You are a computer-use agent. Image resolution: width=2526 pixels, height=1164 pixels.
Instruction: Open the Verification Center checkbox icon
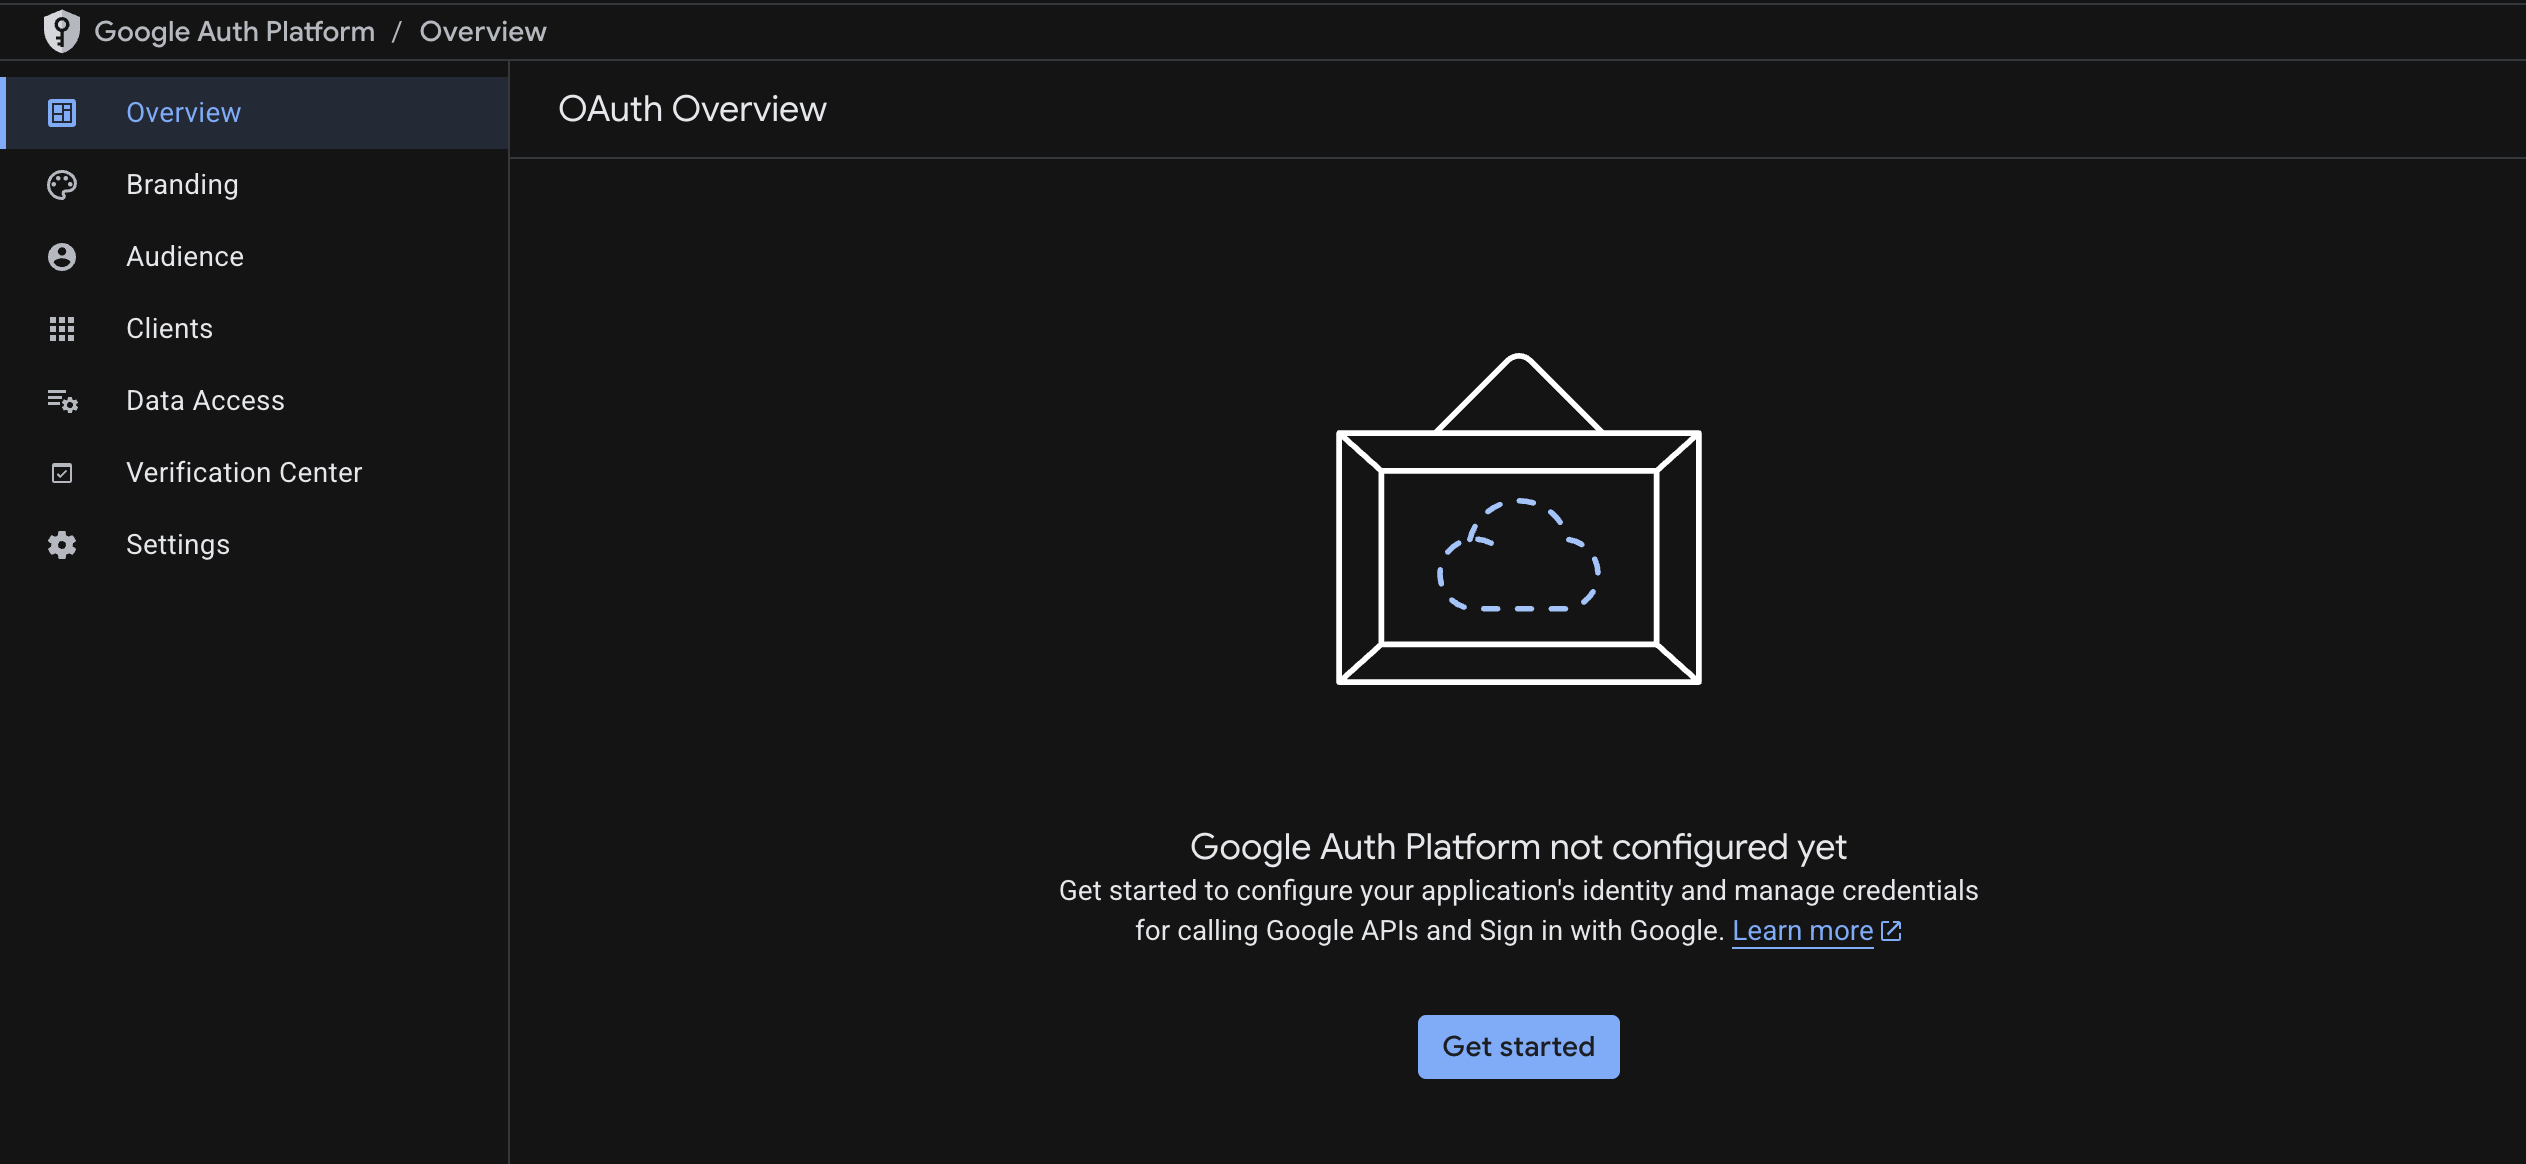pyautogui.click(x=61, y=472)
